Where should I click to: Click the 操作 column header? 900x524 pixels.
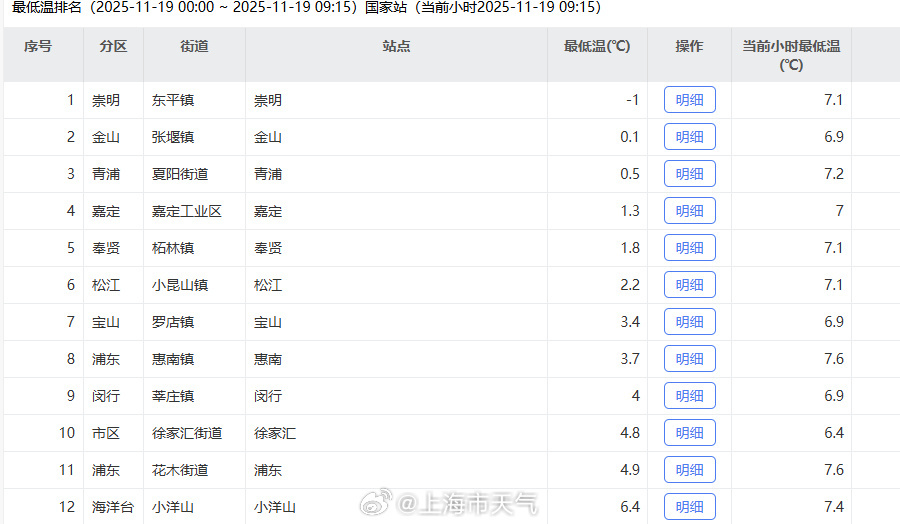689,47
